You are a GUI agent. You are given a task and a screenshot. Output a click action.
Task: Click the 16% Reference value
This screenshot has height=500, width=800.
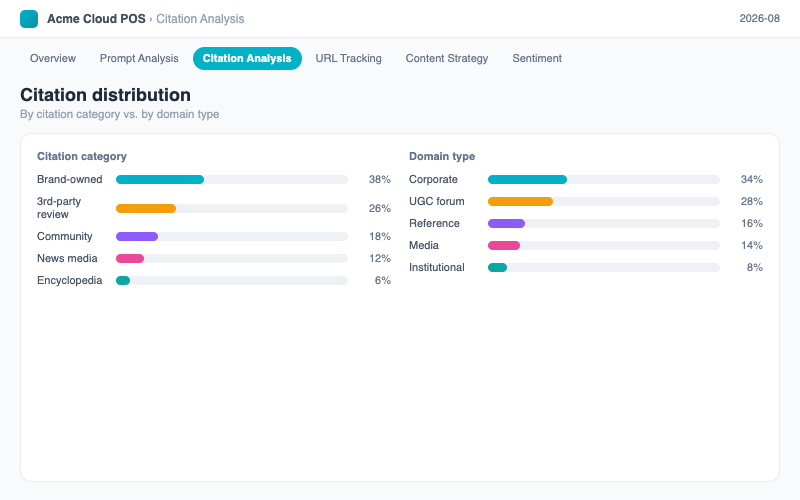click(752, 223)
